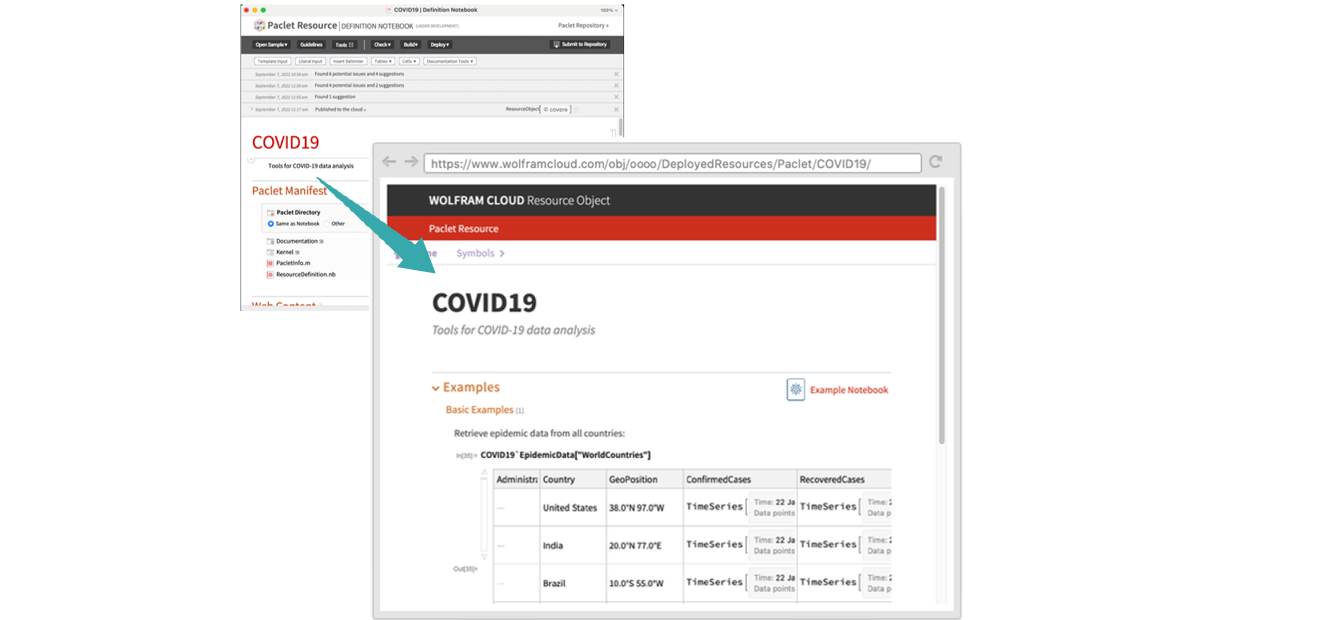Screen dimensions: 1340x620
Task: Open the PacletInfo.m file icon
Action: tap(270, 263)
